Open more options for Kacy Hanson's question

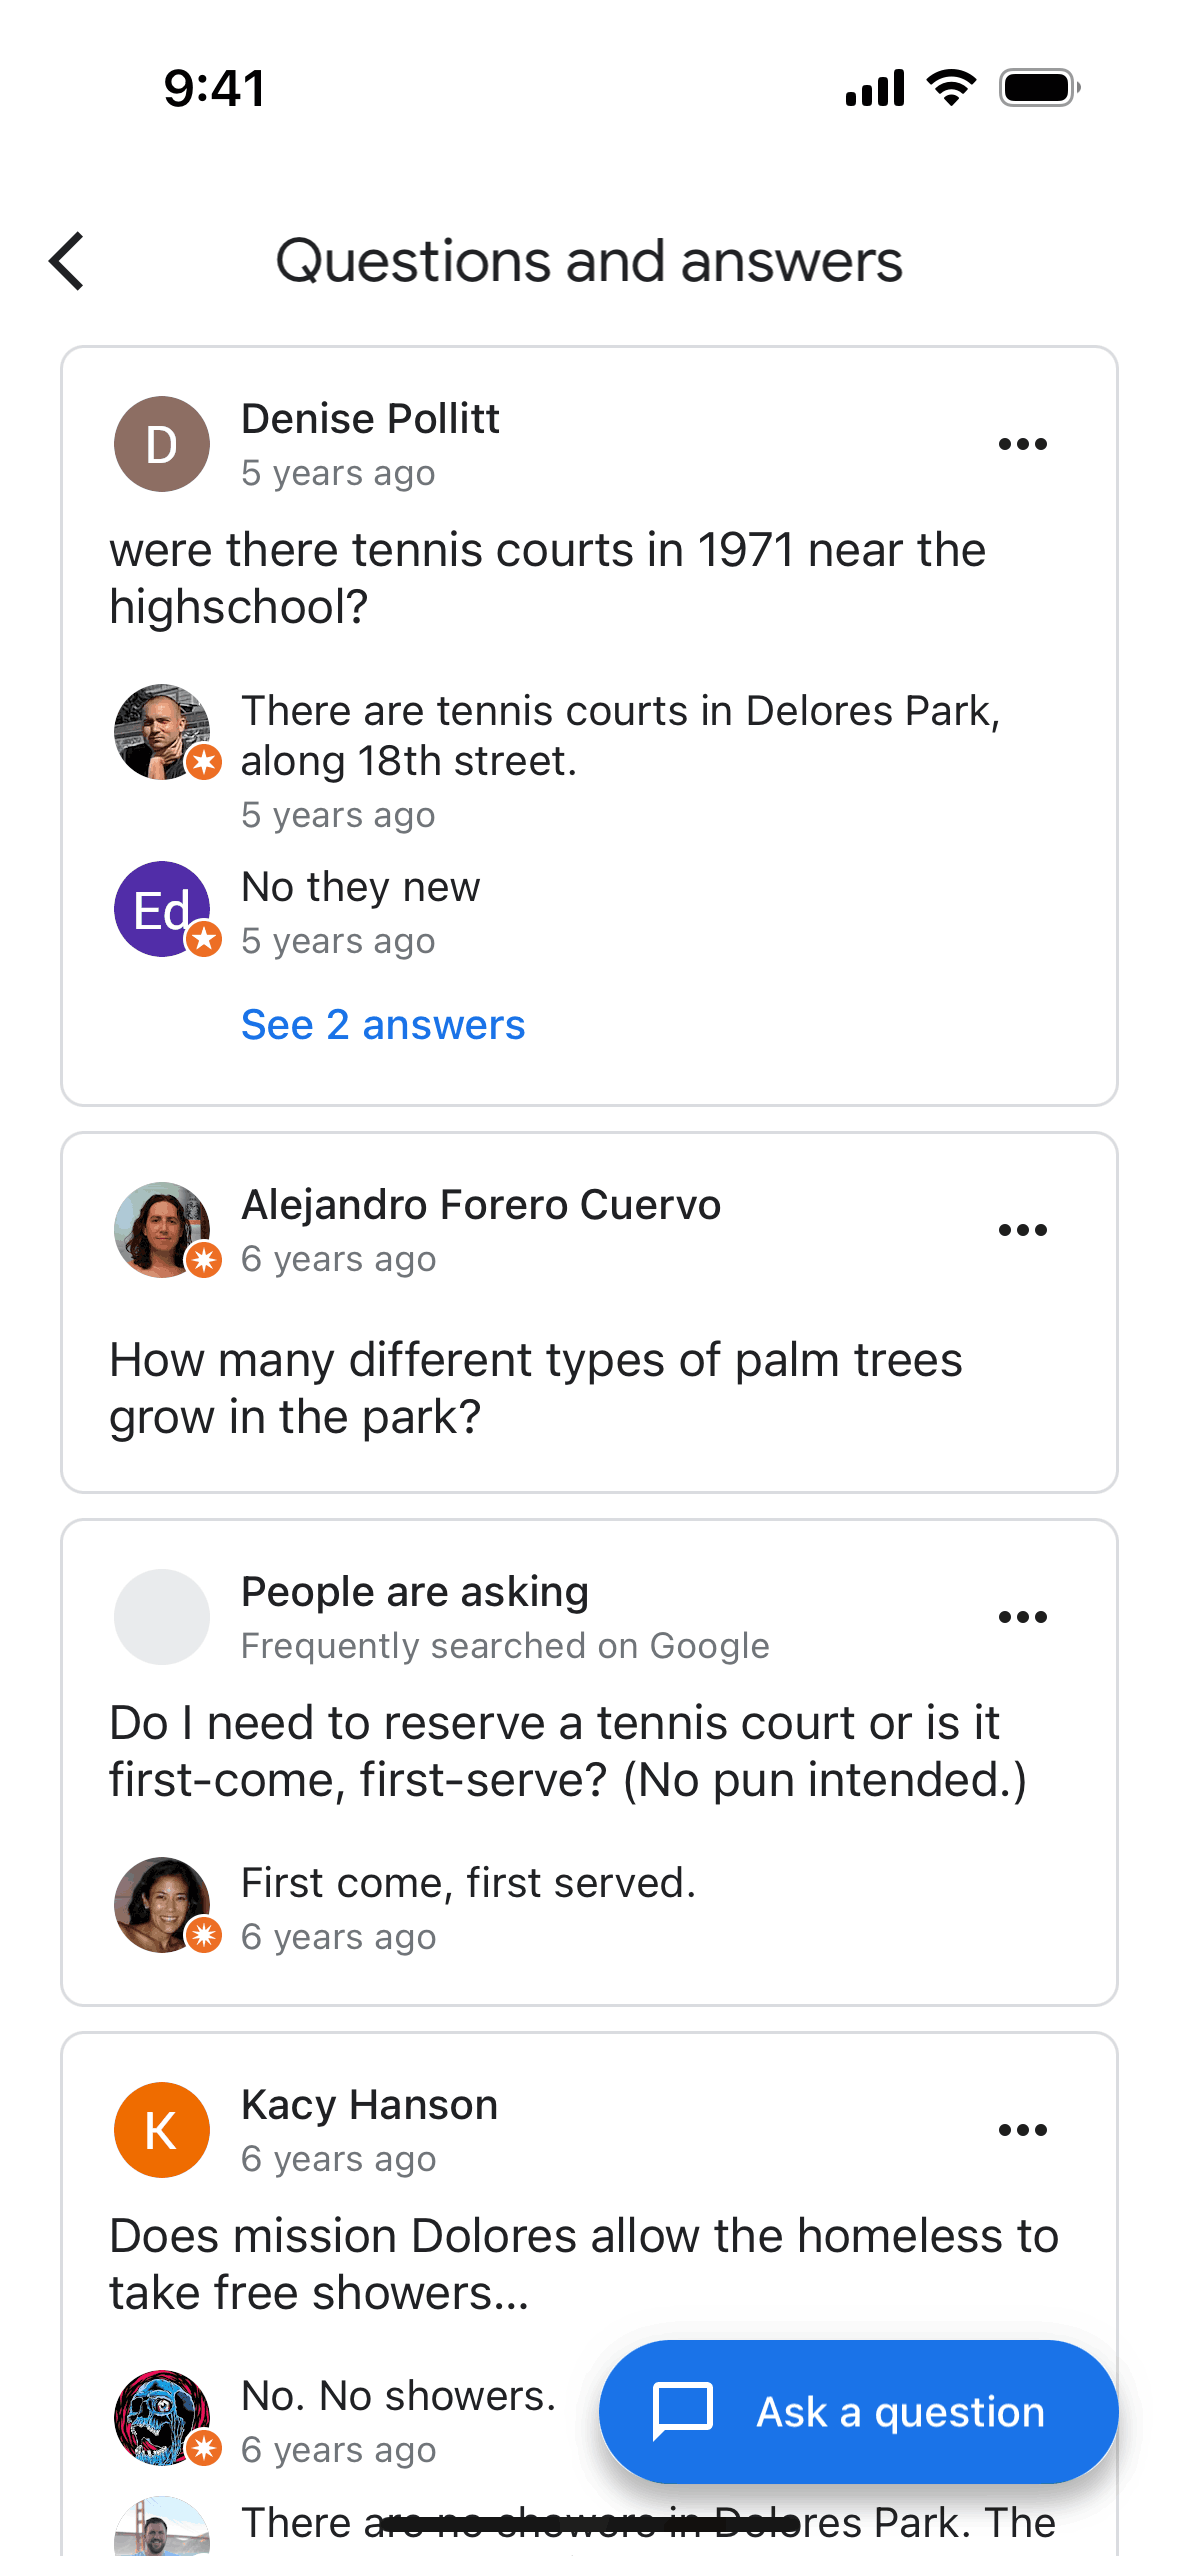(x=1022, y=2130)
